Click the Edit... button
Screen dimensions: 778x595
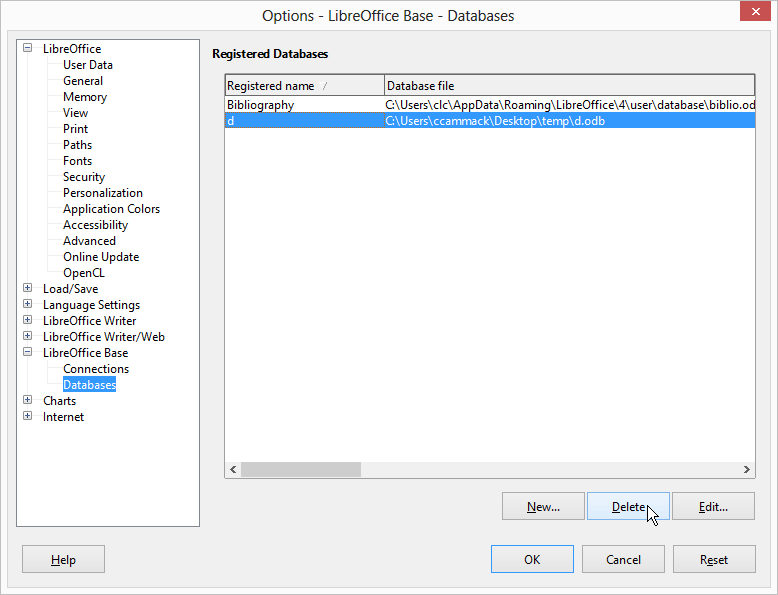point(713,506)
